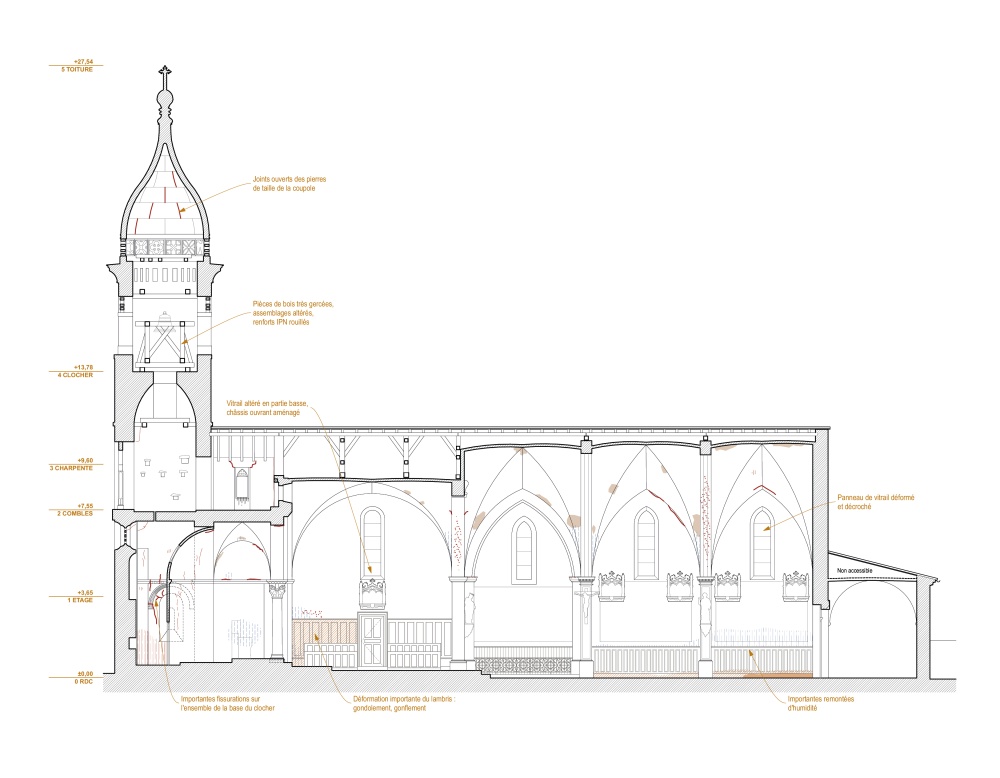Click the "3 CHARPENTE" level label

tap(71, 468)
